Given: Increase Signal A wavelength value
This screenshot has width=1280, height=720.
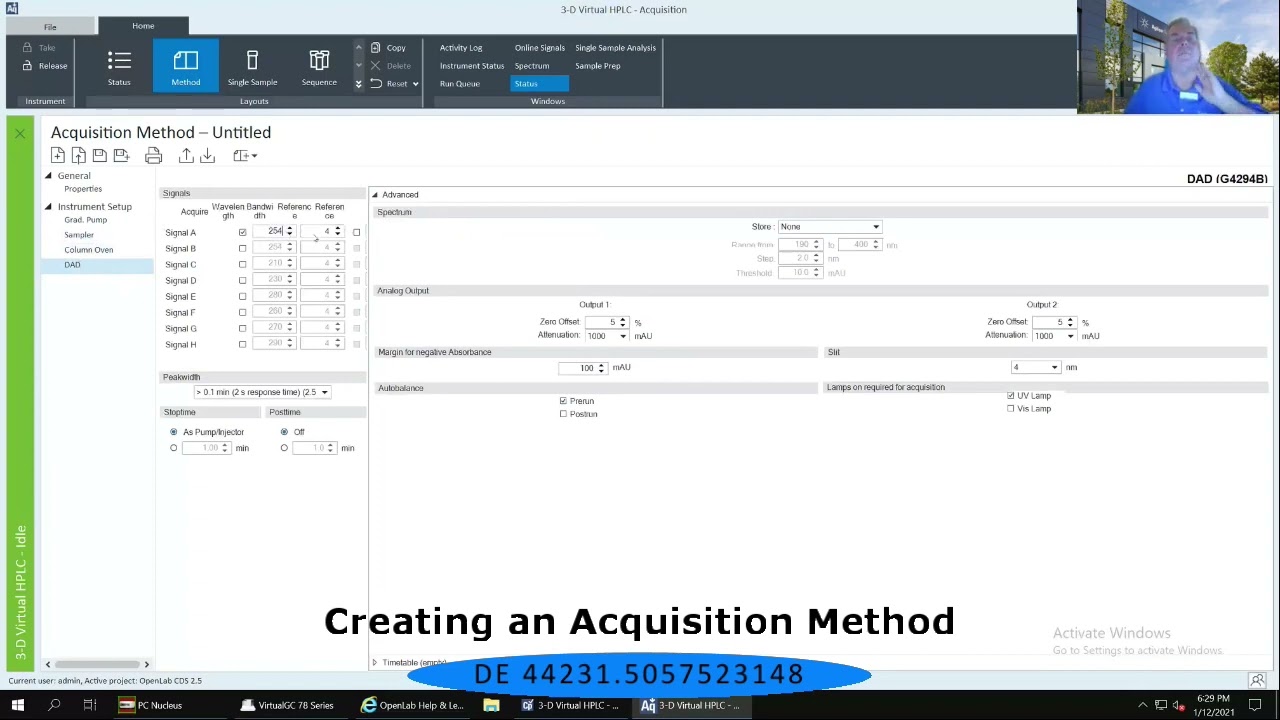Looking at the screenshot, I should tap(290, 230).
